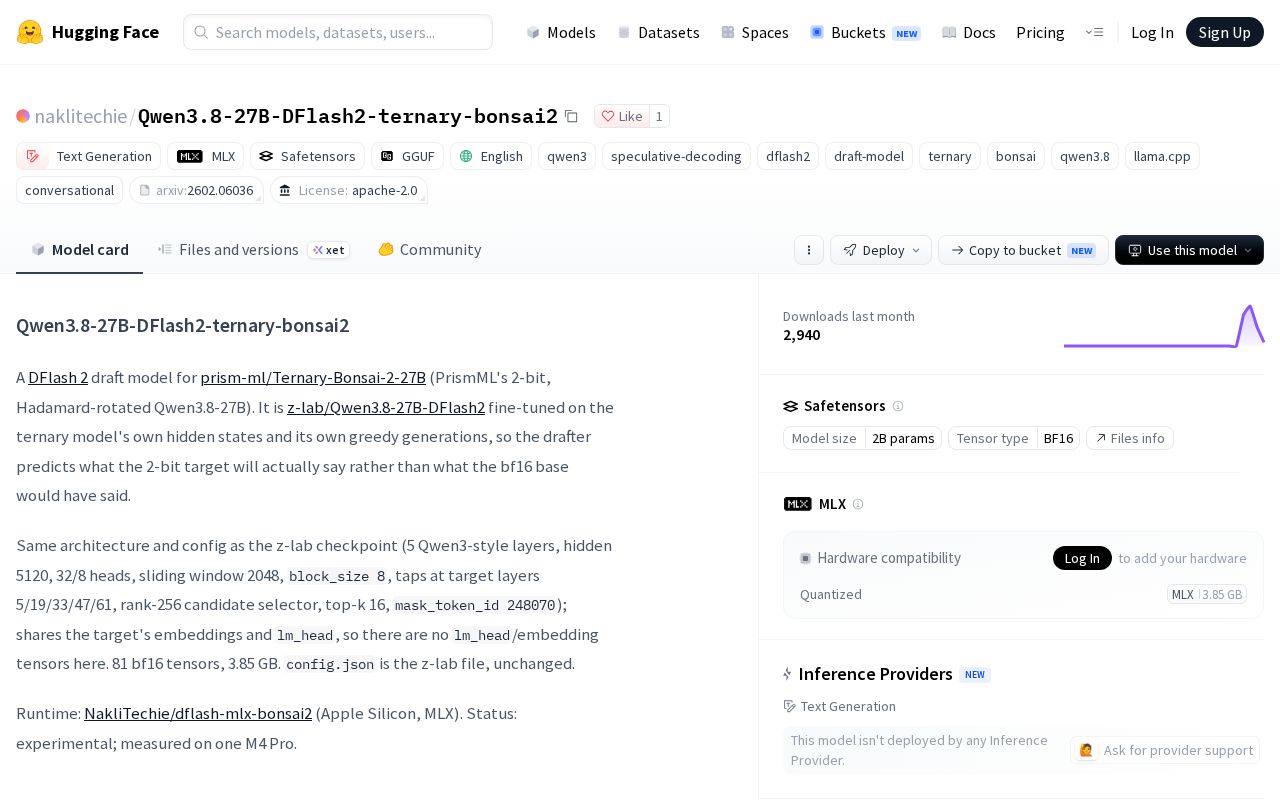The width and height of the screenshot is (1280, 800).
Task: Click the Copy to bucket button
Action: pos(1023,250)
